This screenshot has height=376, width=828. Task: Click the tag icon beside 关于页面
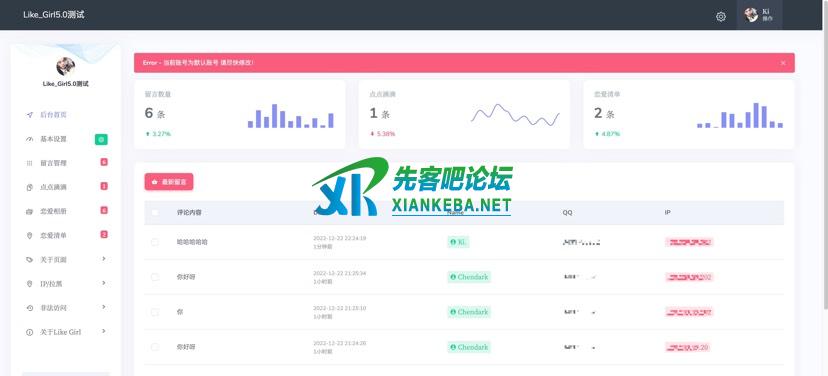(30, 260)
